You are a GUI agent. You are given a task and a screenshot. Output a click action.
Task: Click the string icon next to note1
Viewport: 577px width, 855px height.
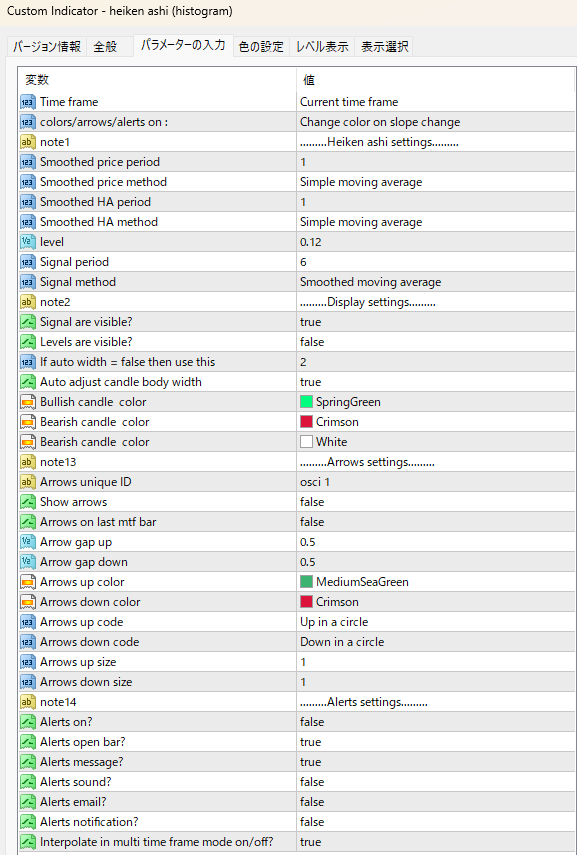click(28, 142)
